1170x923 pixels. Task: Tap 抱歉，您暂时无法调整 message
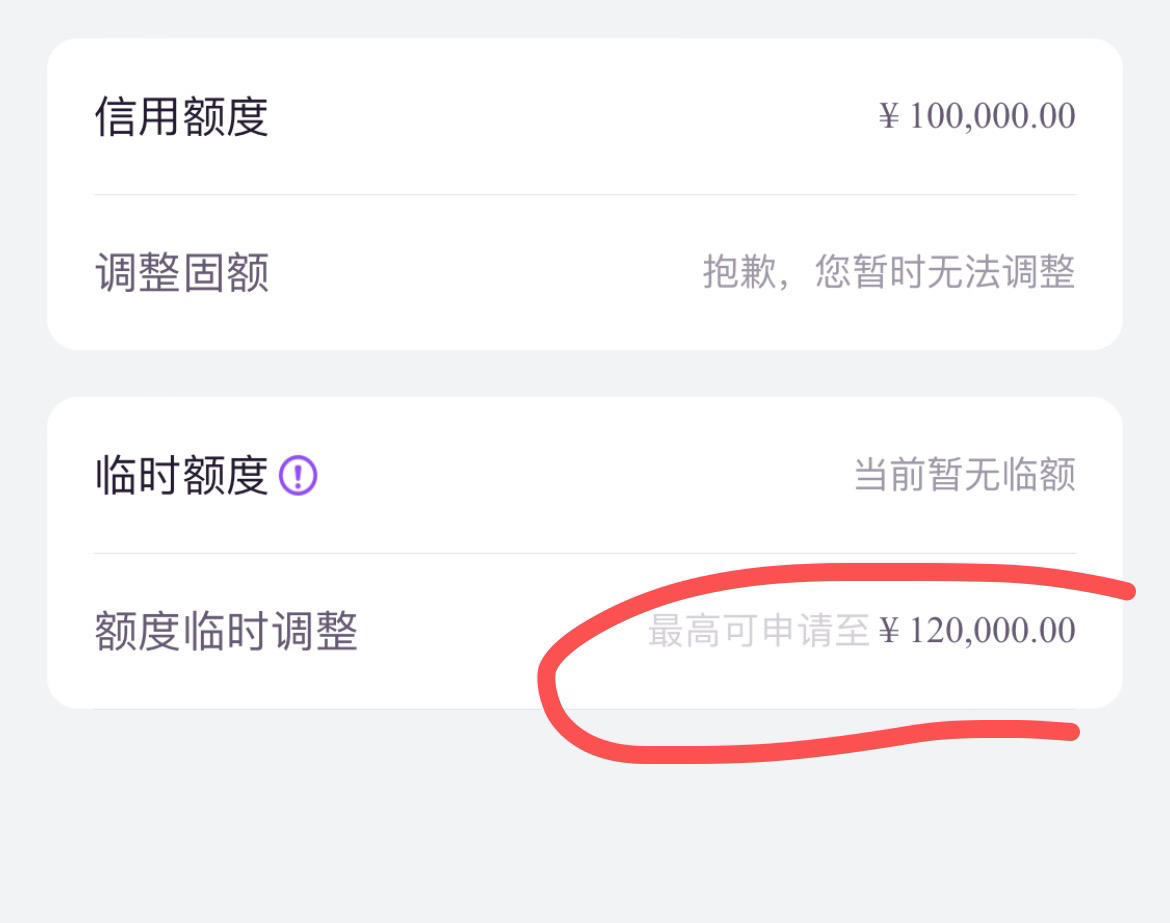click(889, 272)
